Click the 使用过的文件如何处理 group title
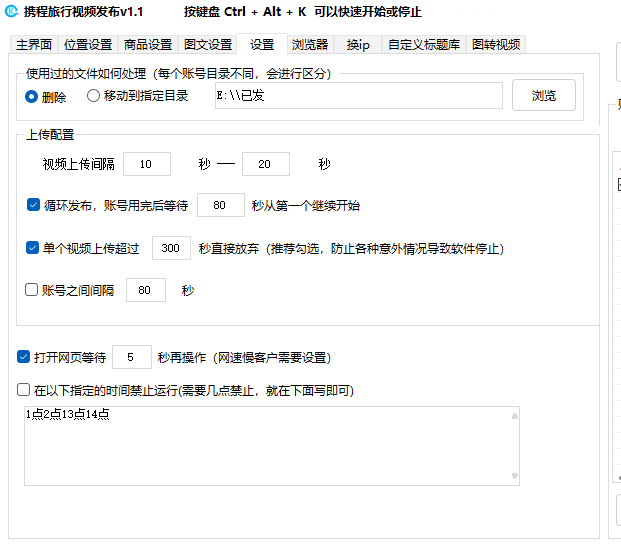Screen dimensions: 621x544 tap(178, 74)
